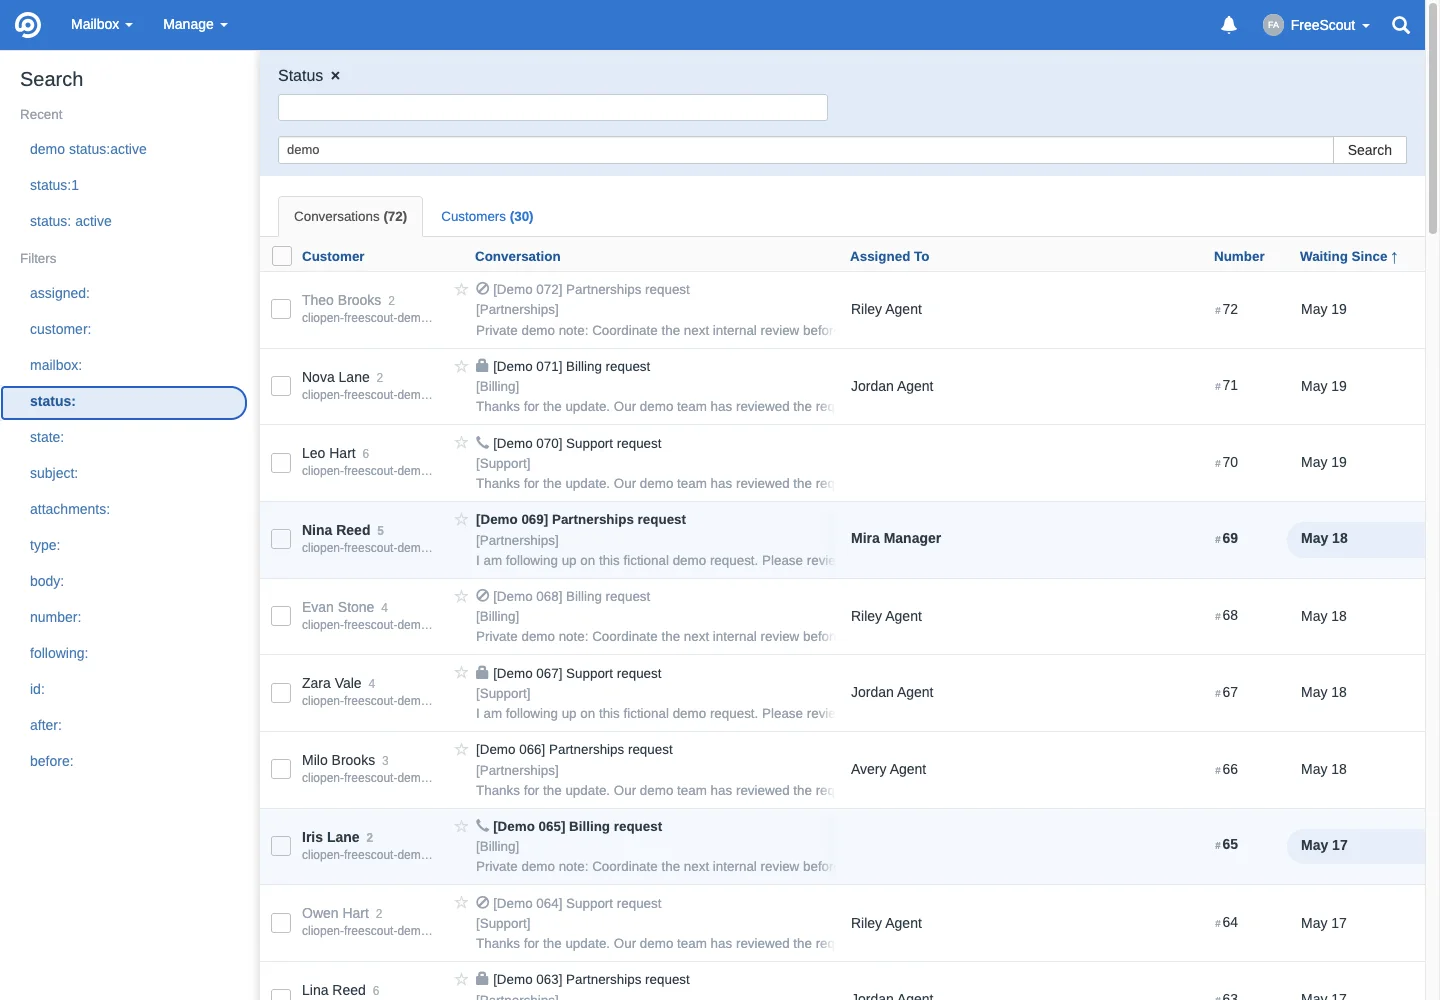Select the customer: filter

(x=60, y=329)
